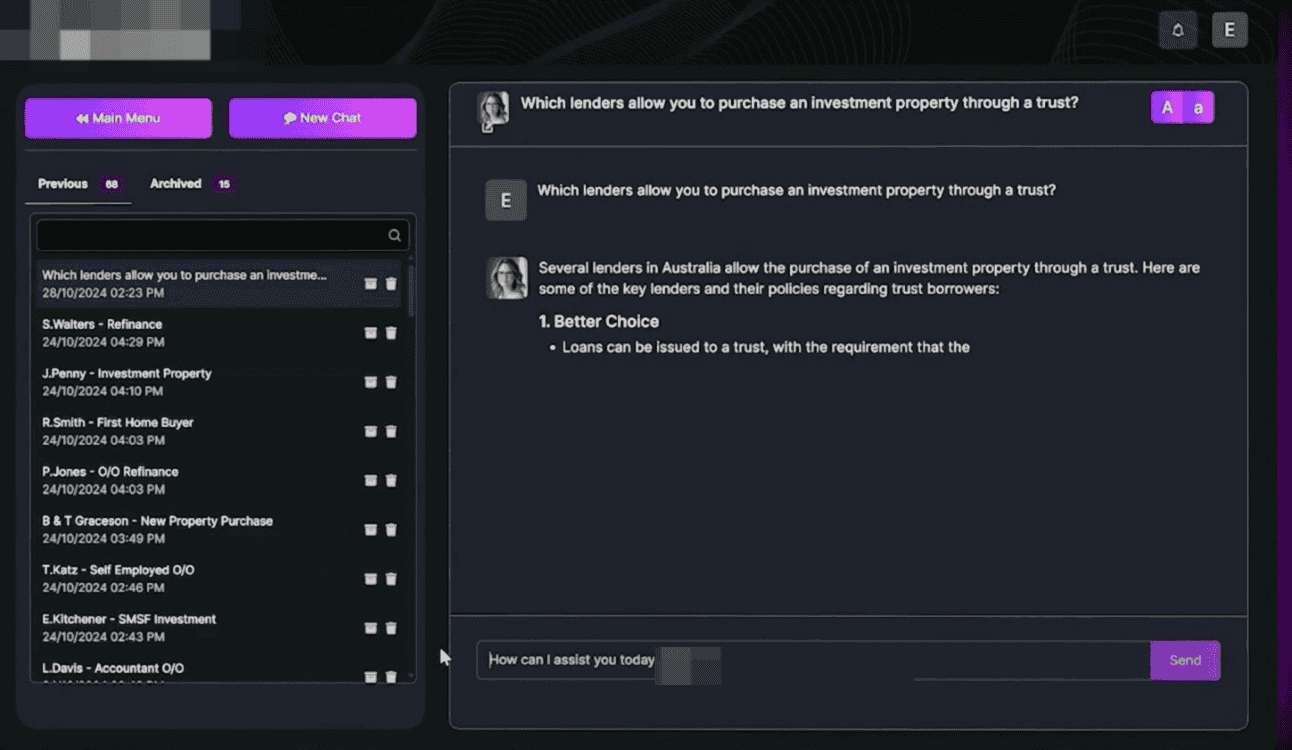Start a New Chat

pyautogui.click(x=322, y=118)
